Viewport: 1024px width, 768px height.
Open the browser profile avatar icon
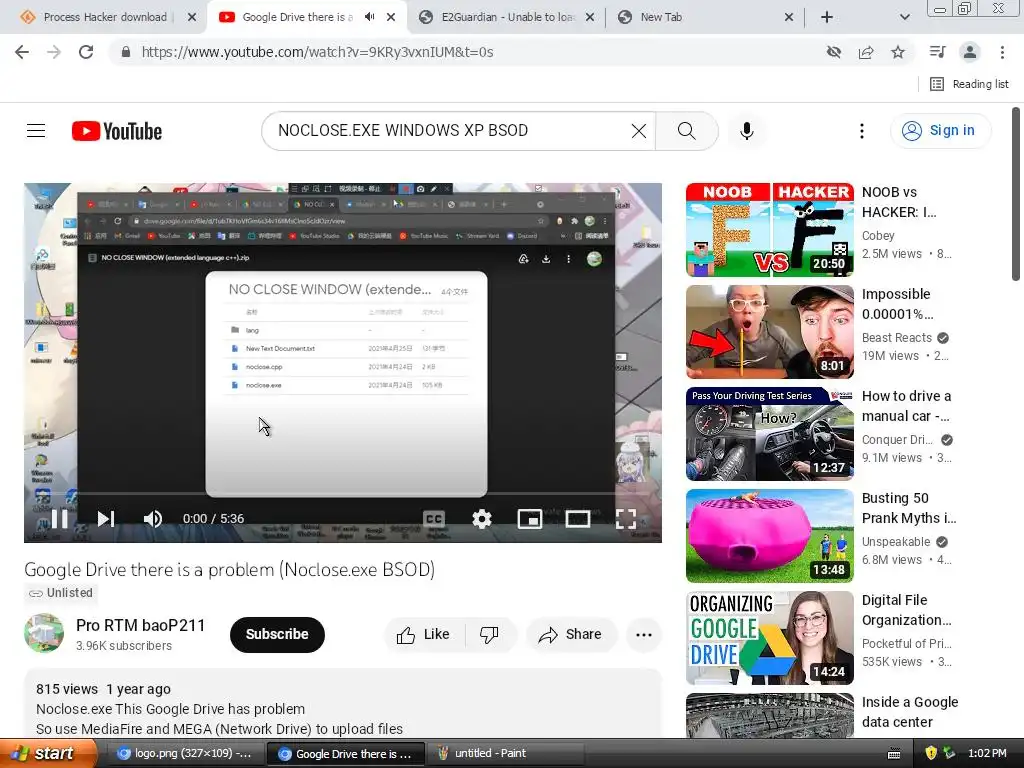[x=970, y=52]
